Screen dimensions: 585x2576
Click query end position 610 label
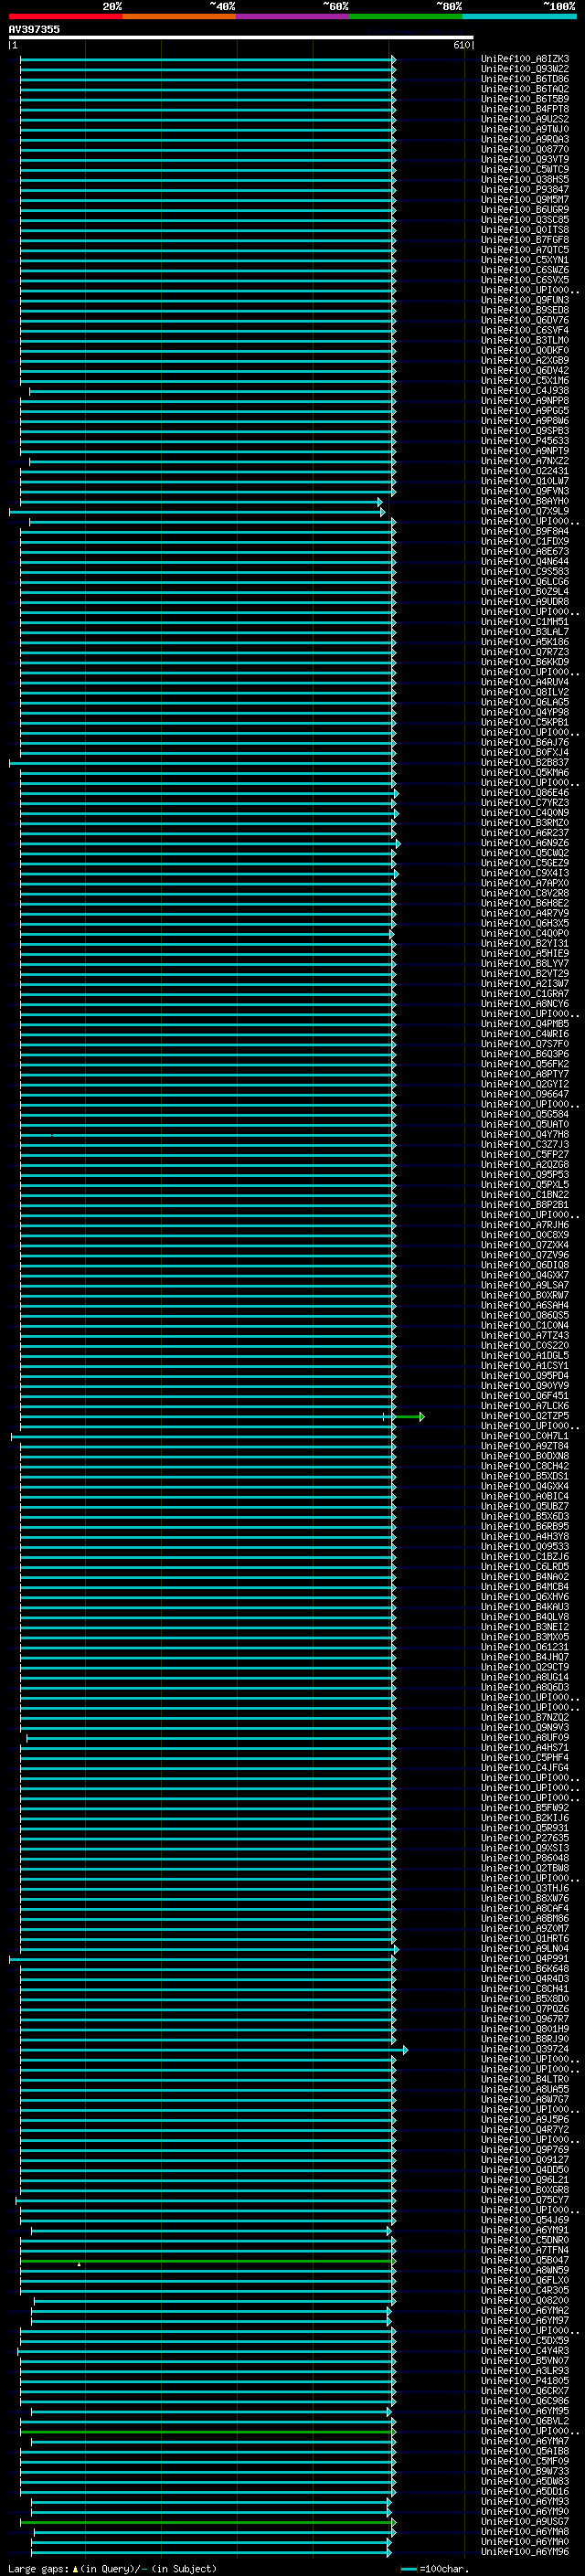click(x=461, y=45)
